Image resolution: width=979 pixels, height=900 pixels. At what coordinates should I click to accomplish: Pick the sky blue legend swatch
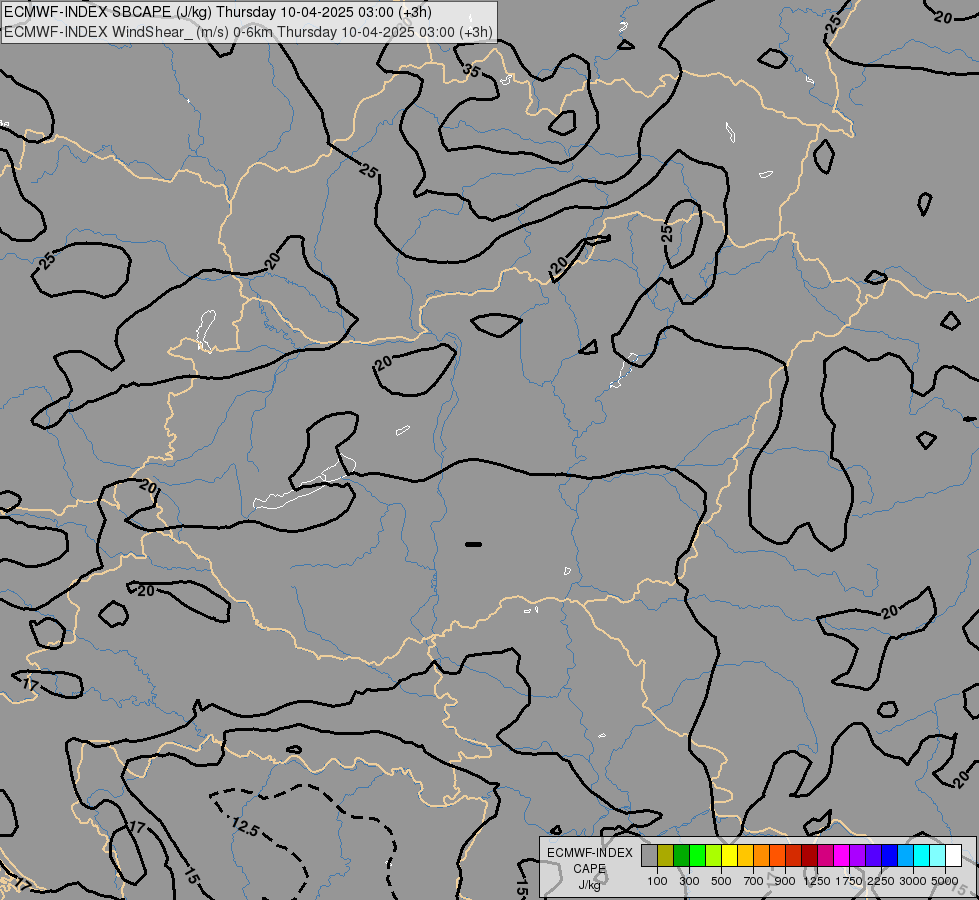[906, 856]
